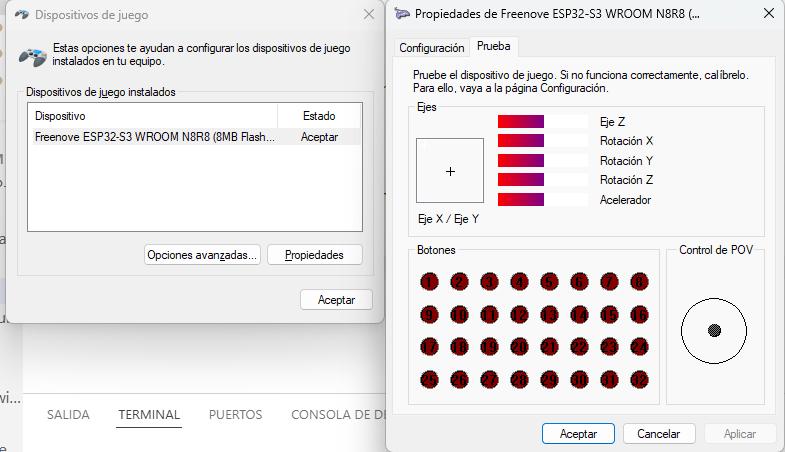The height and width of the screenshot is (452, 785).
Task: Click the Acelerador axis bar
Action: 543,200
